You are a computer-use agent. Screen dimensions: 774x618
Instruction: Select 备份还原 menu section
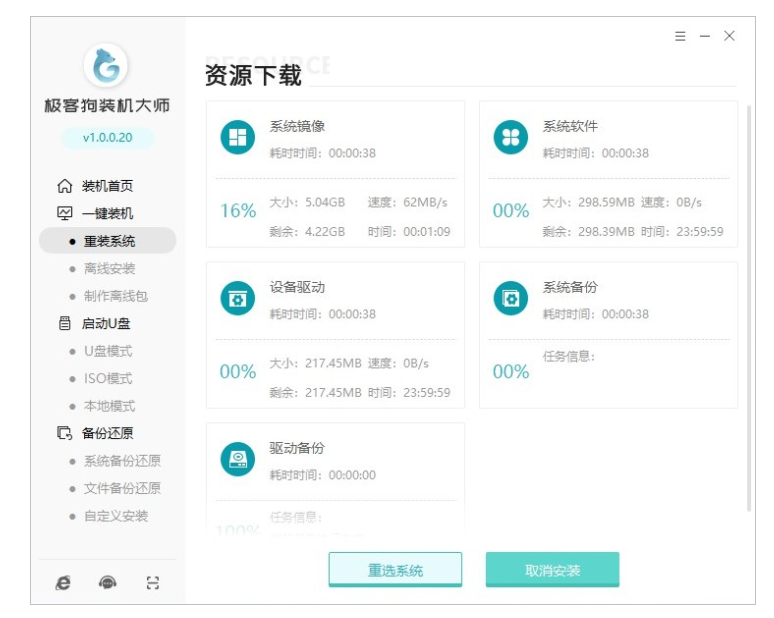tap(108, 433)
